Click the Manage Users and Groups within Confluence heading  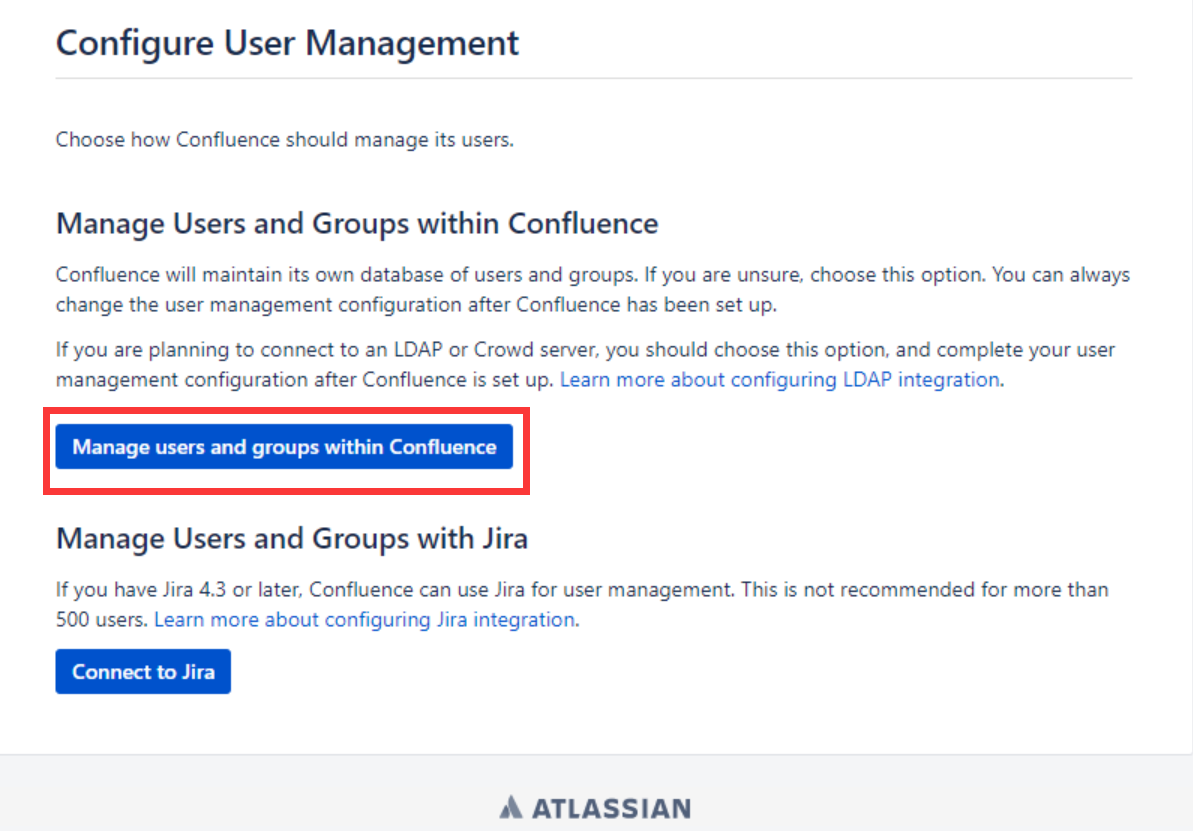357,224
